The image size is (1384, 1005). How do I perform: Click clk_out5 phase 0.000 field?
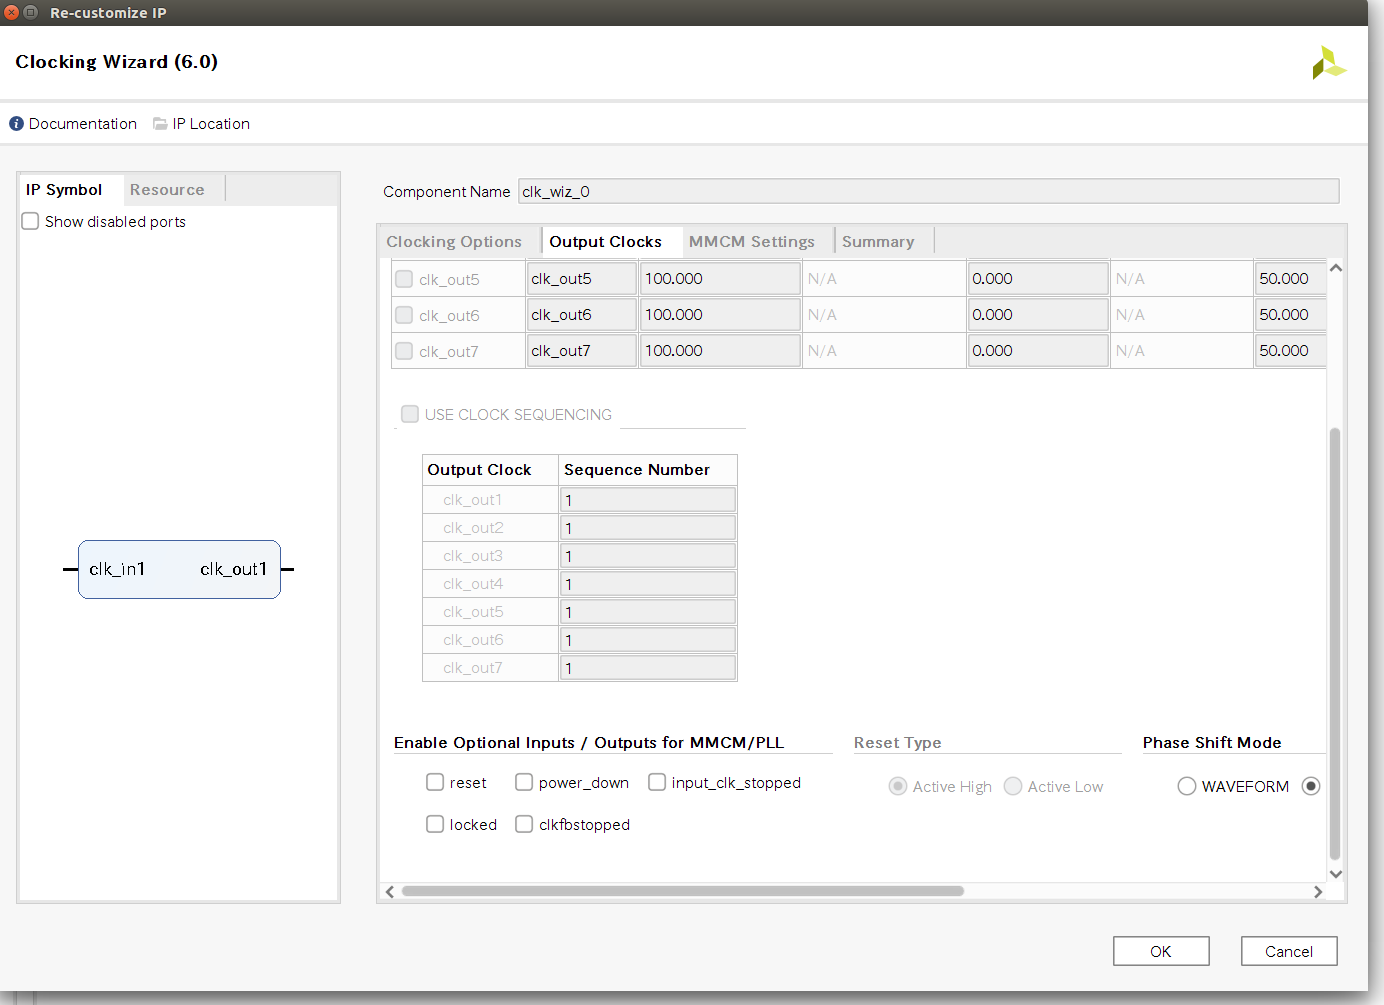point(1038,279)
